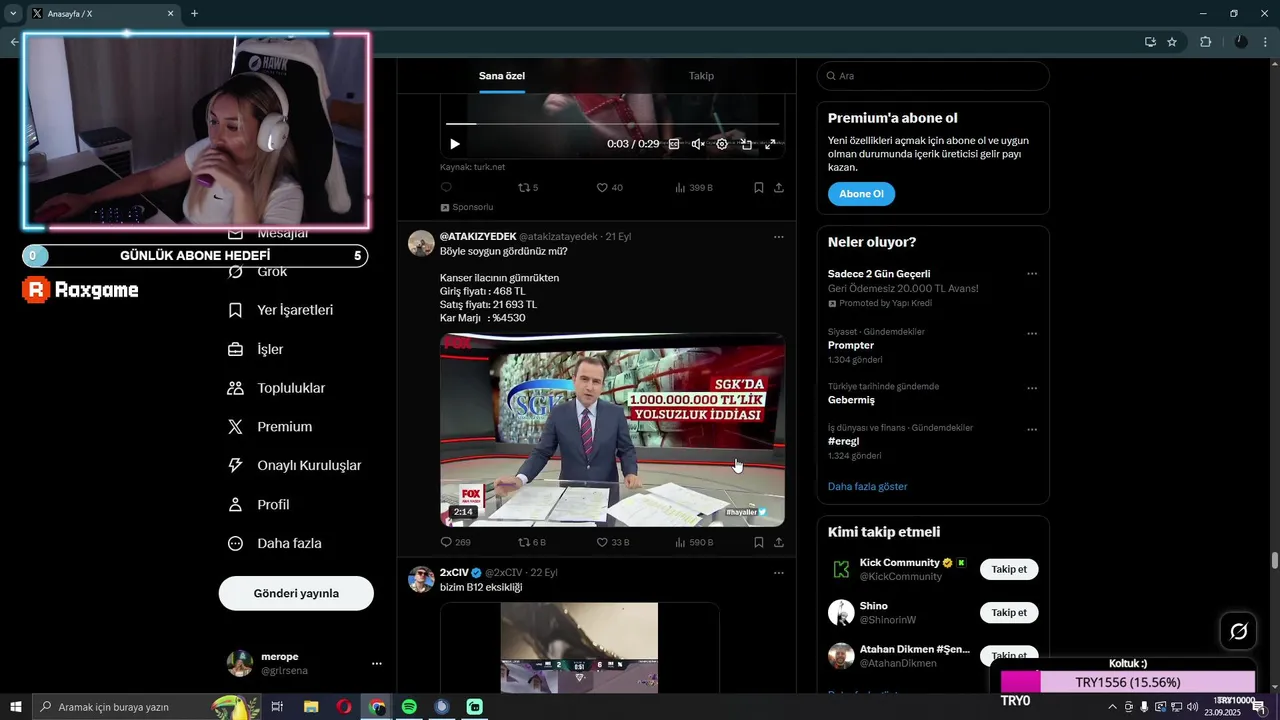Screen dimensions: 1280x720
Task: Click the Gönderi yayınla button
Action: 296,593
